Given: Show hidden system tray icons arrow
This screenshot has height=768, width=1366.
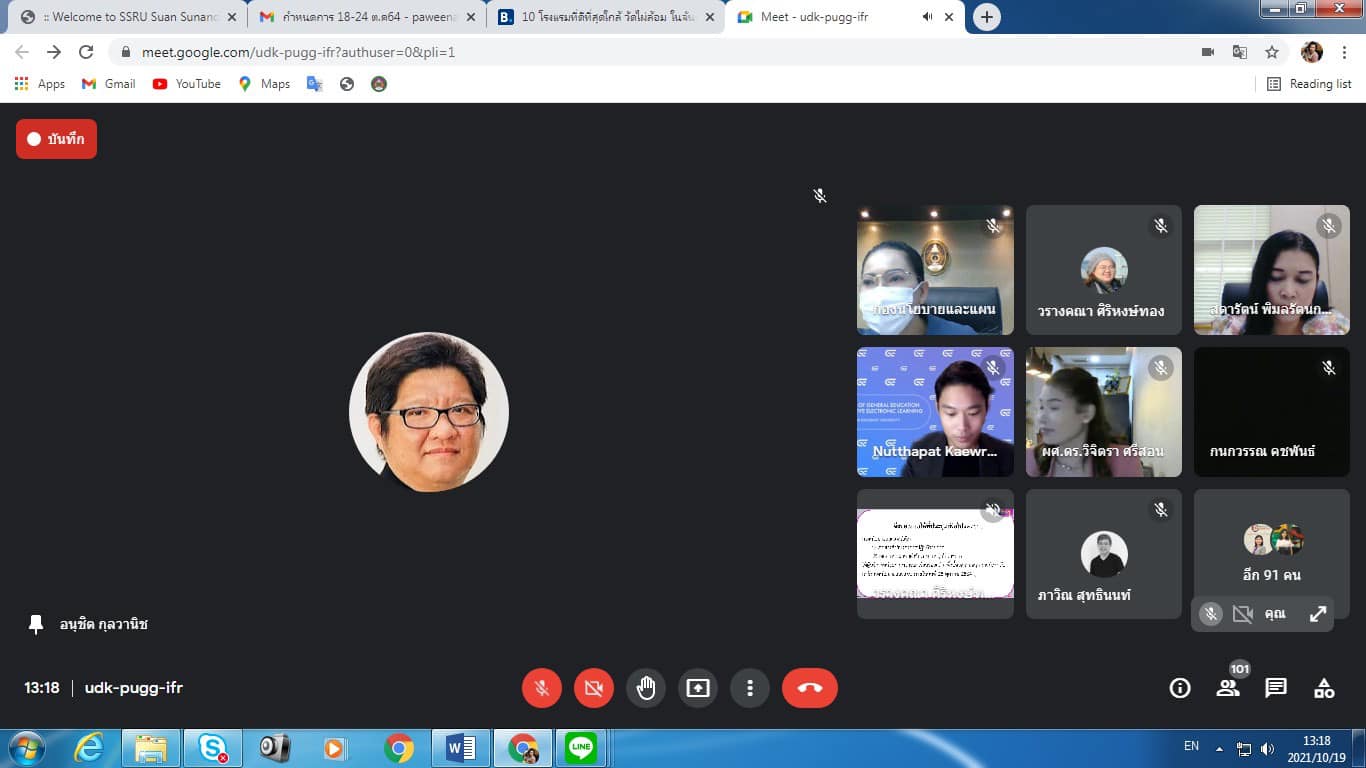Looking at the screenshot, I should [x=1219, y=748].
